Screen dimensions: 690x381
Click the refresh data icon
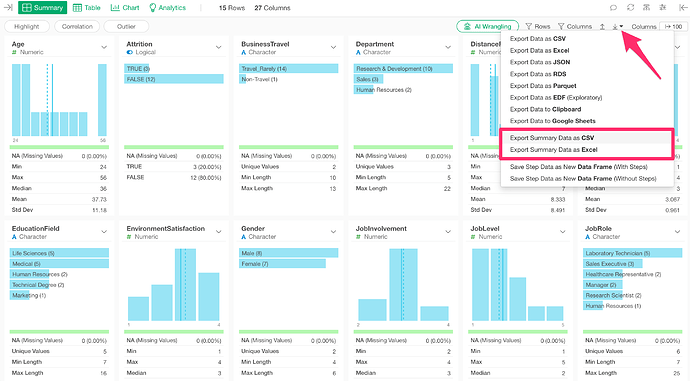tap(631, 7)
